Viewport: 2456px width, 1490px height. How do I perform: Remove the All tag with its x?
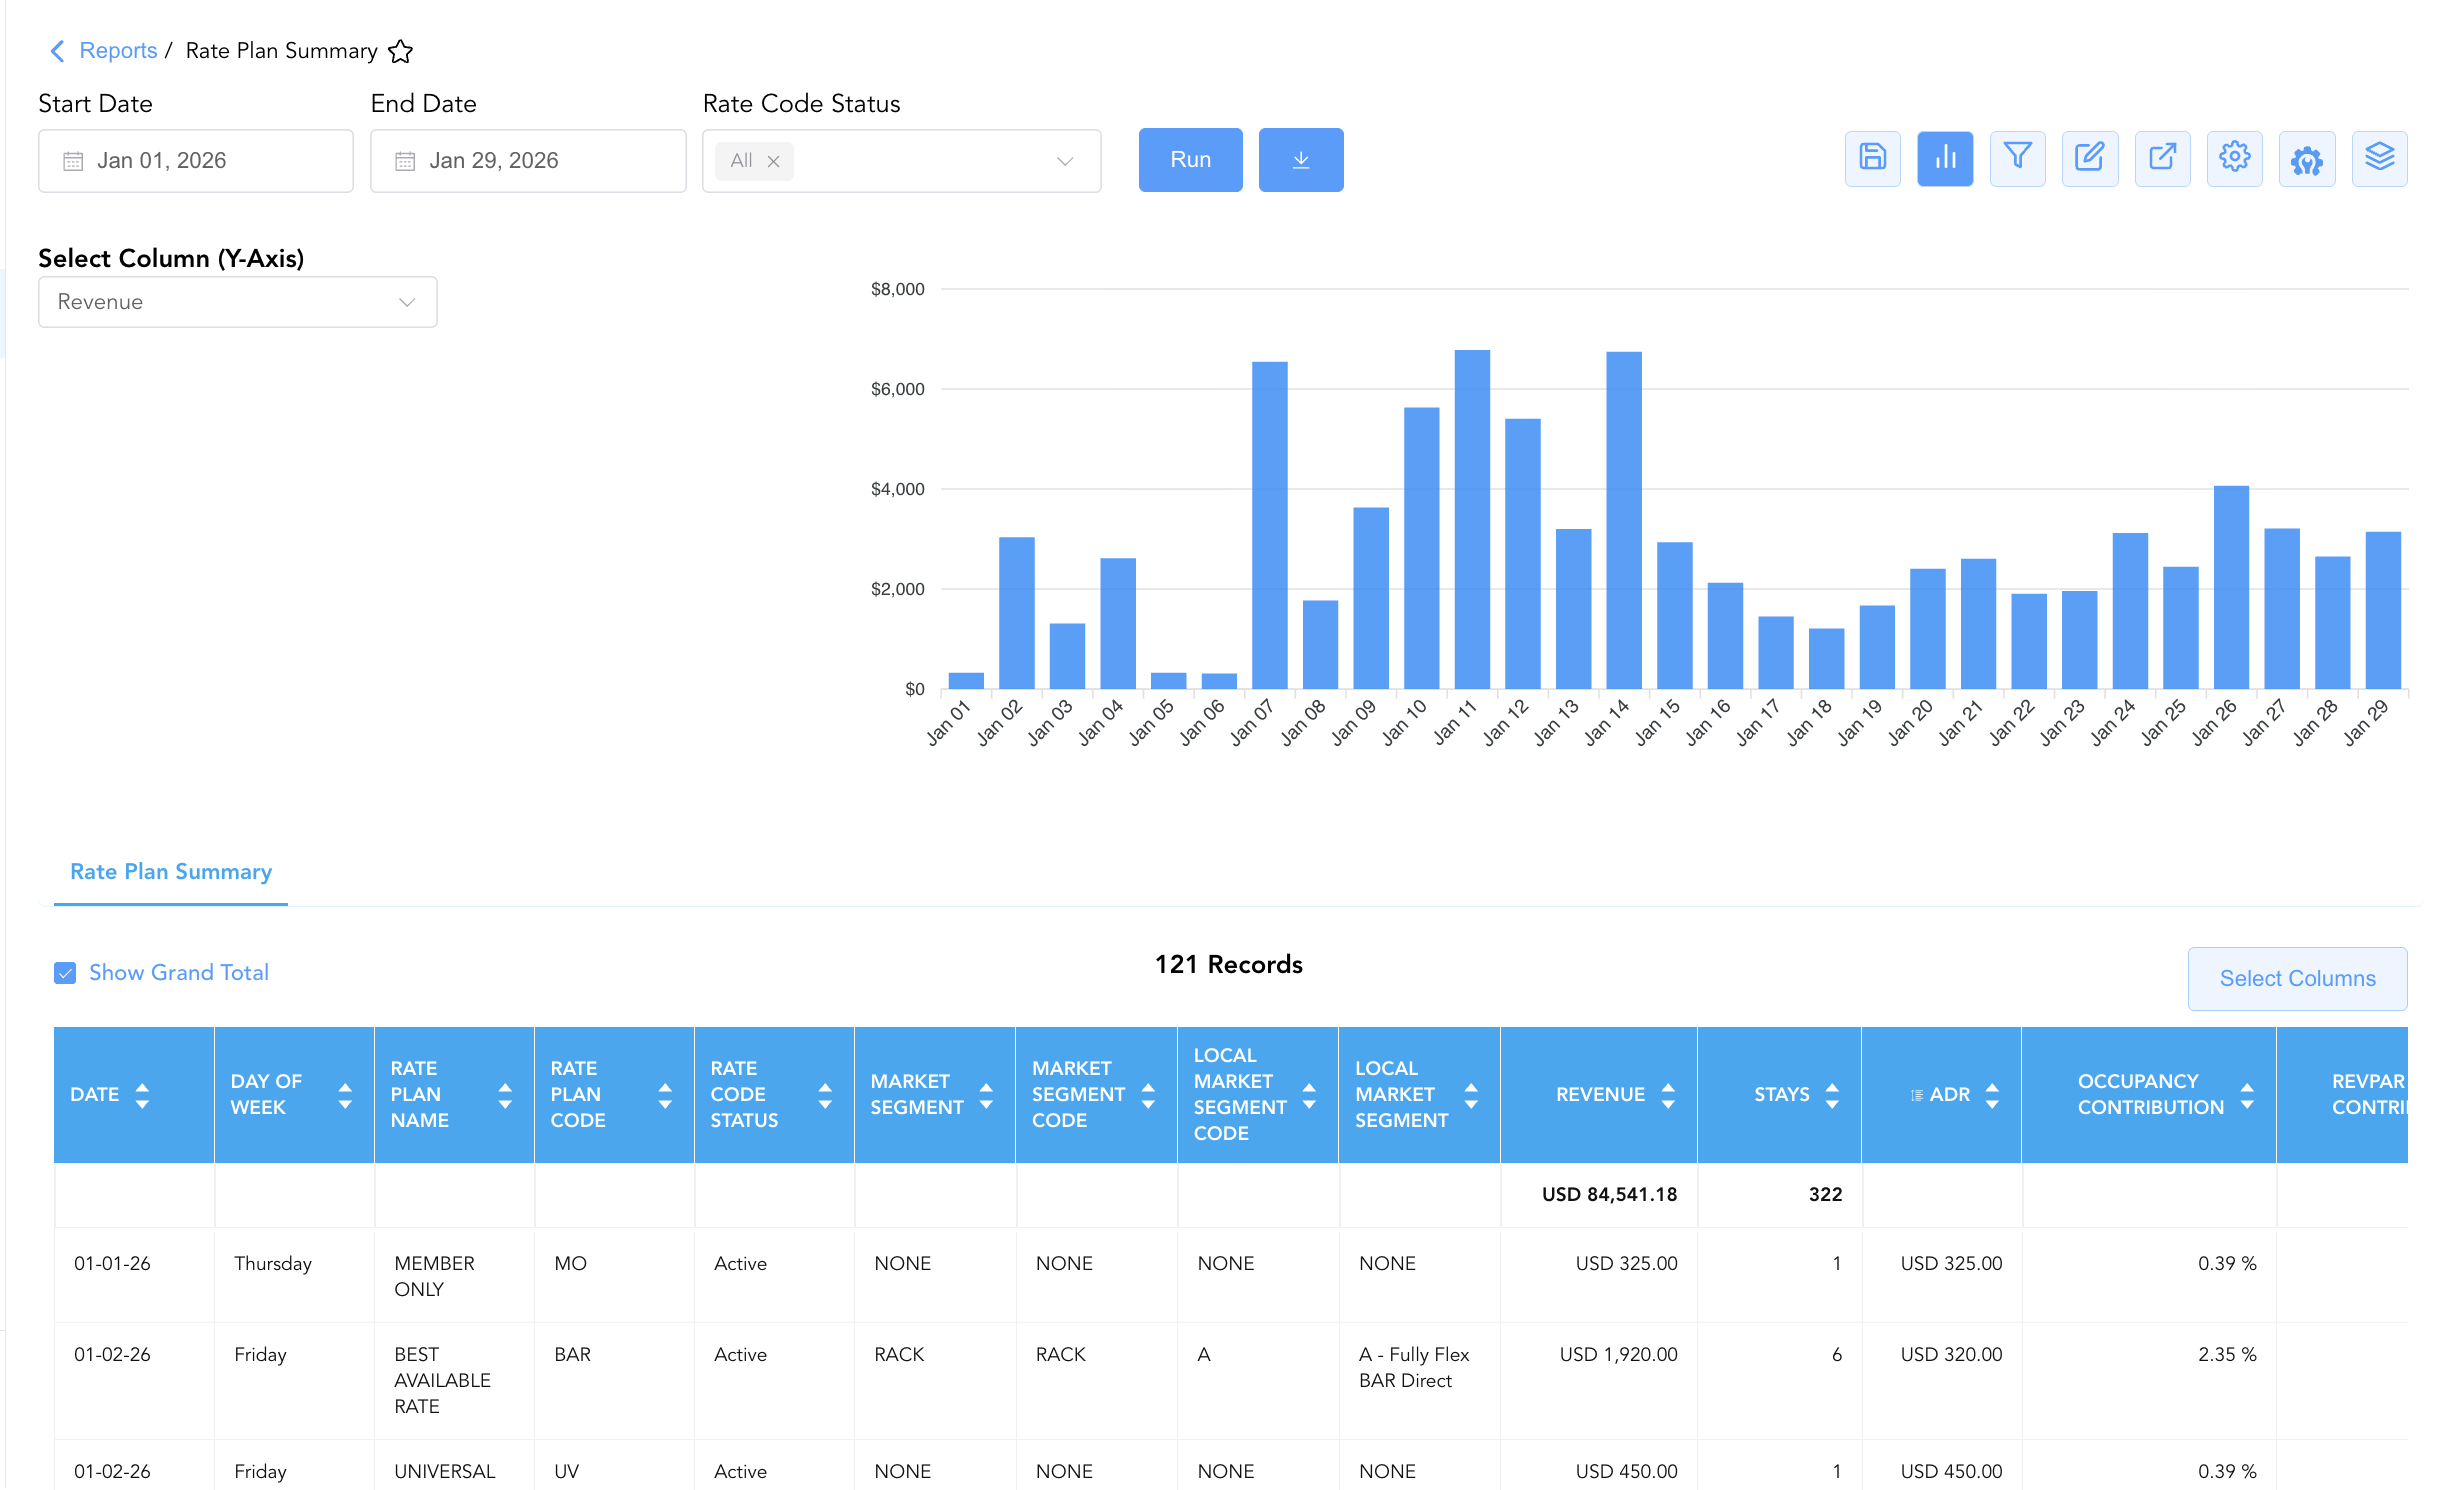click(773, 161)
